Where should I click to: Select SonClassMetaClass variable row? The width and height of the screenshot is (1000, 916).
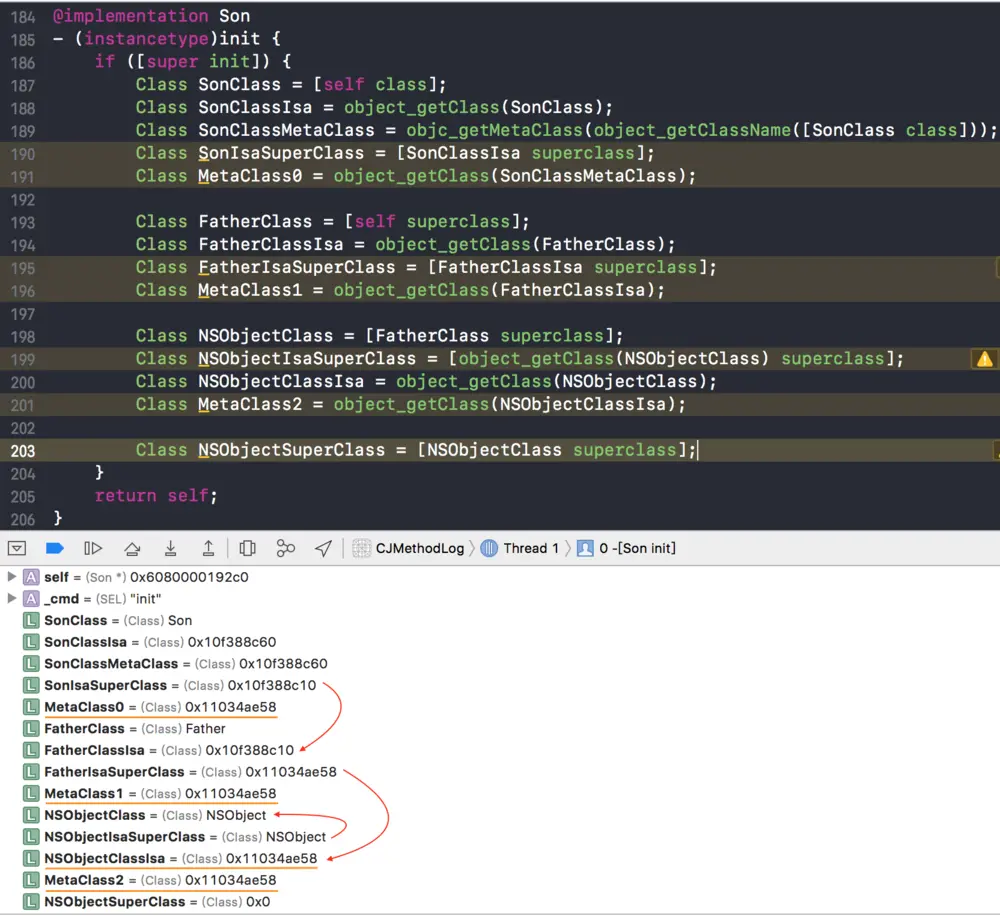[175, 663]
